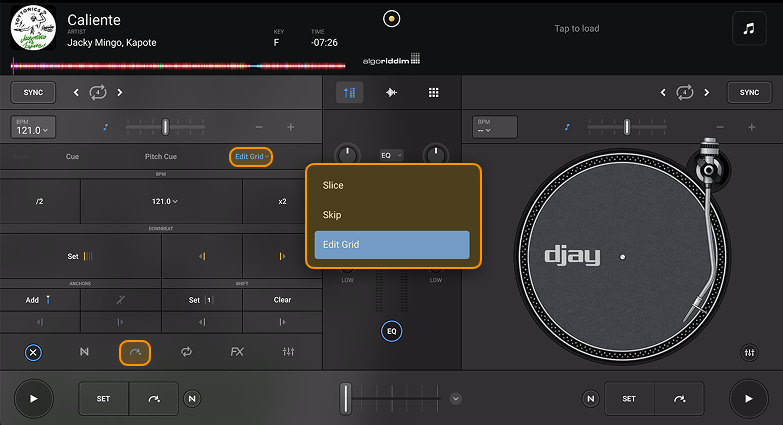Toggle left deck Neural Mix N button

pos(192,399)
